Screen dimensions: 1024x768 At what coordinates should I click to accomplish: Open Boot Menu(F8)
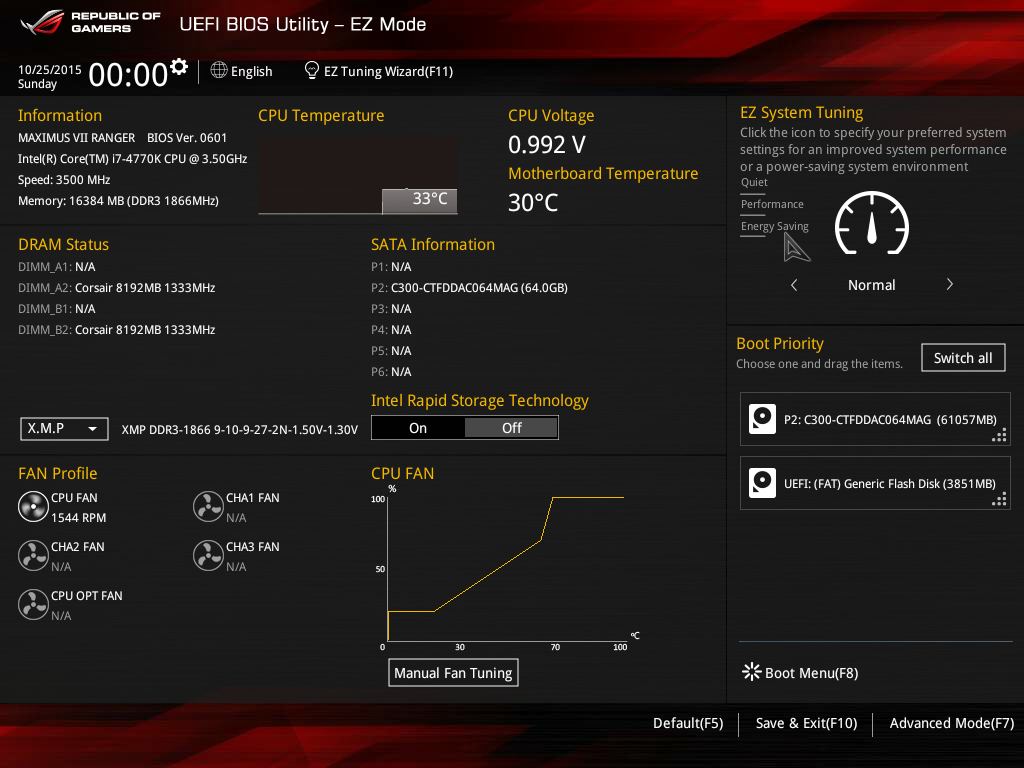click(811, 673)
